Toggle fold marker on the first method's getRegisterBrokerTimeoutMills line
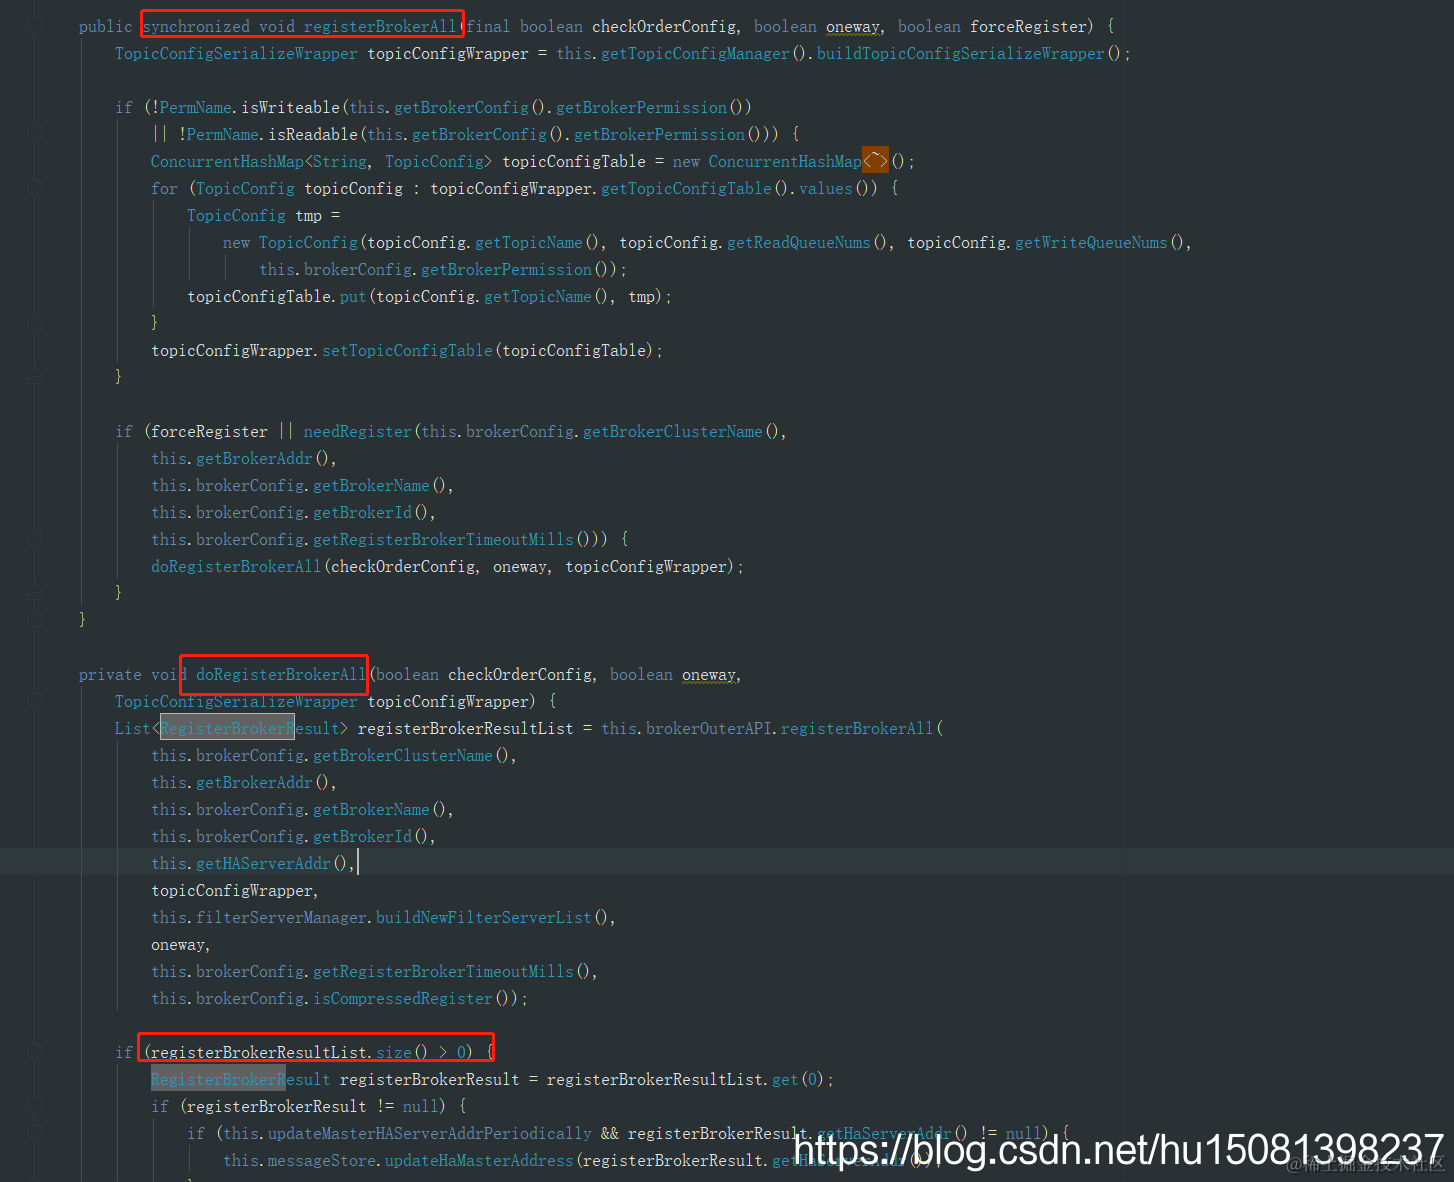This screenshot has height=1182, width=1454. point(35,539)
